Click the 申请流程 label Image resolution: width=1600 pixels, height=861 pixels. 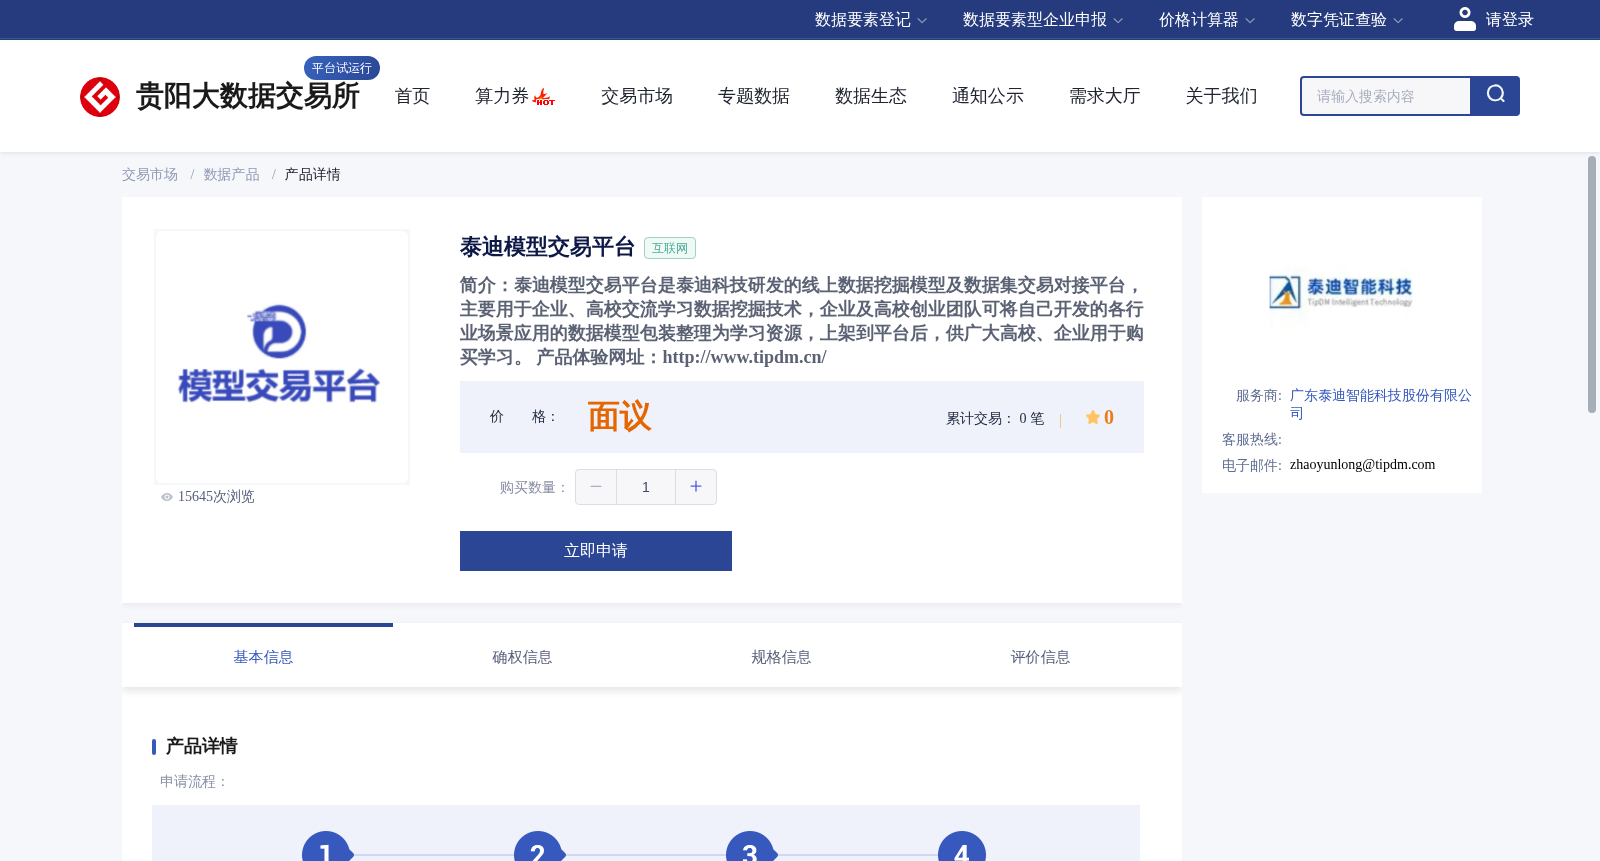point(194,782)
